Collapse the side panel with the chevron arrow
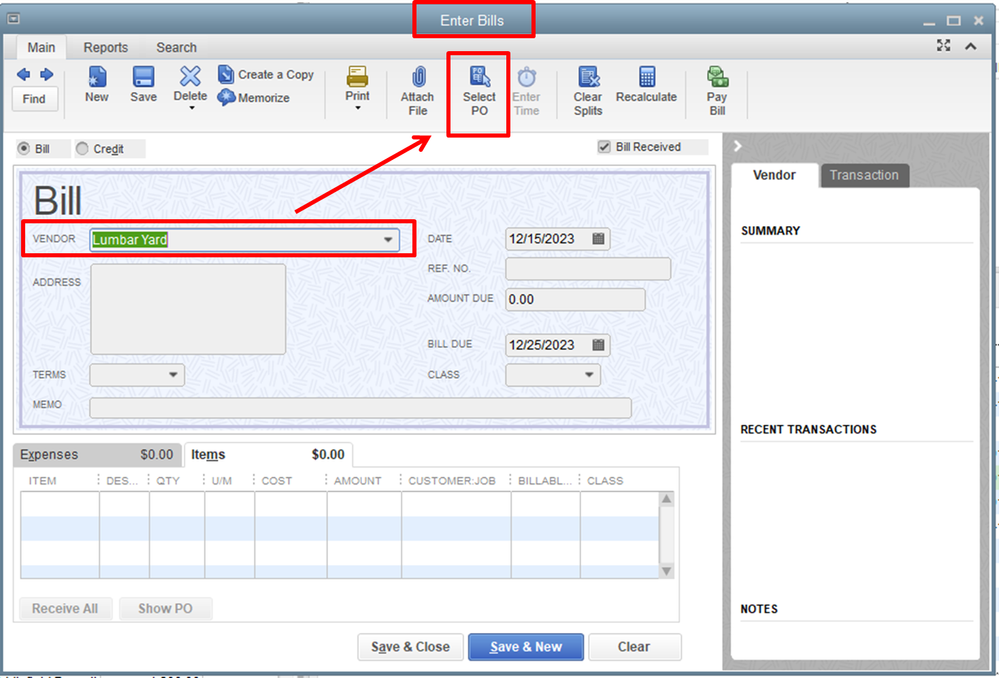This screenshot has height=678, width=999. (738, 146)
